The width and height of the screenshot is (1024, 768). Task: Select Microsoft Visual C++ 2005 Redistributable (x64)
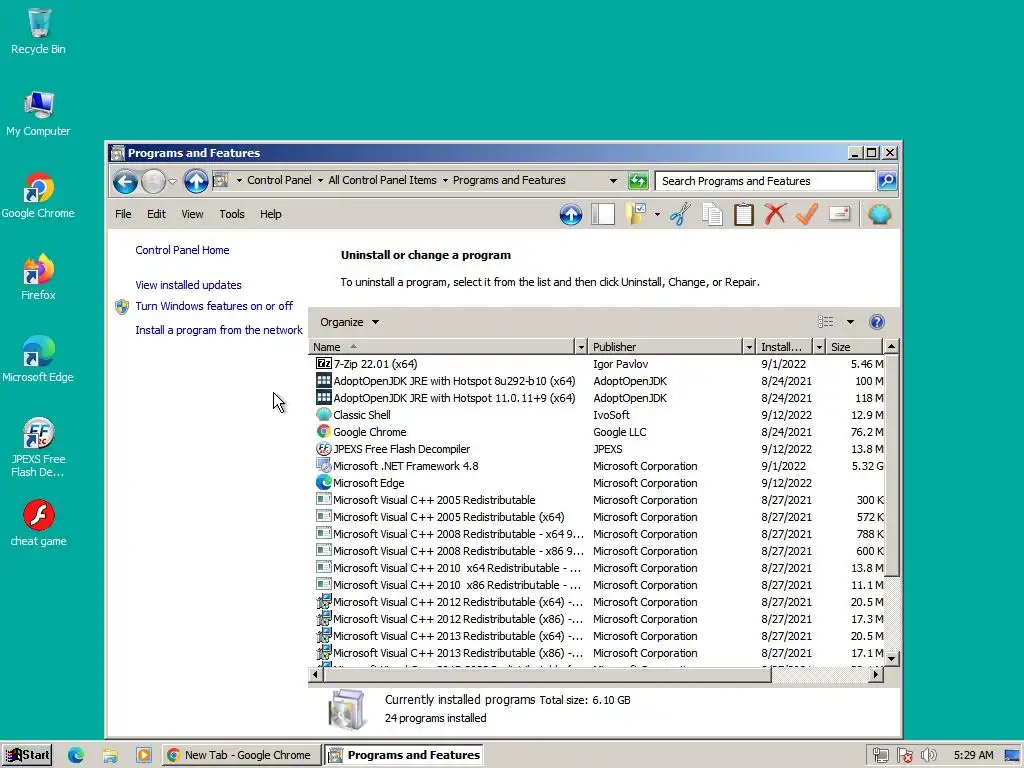[x=596, y=517]
